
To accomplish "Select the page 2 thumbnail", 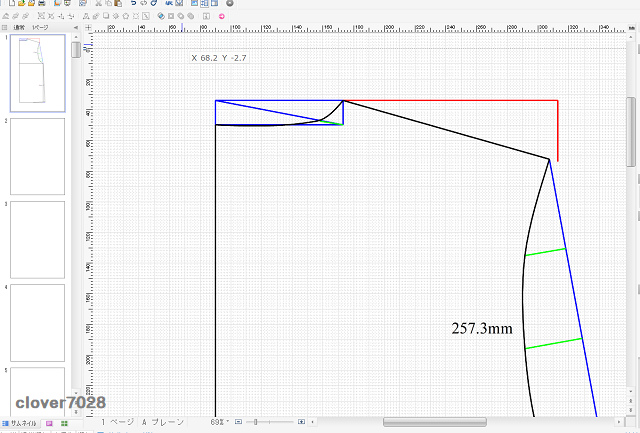I will [37, 156].
